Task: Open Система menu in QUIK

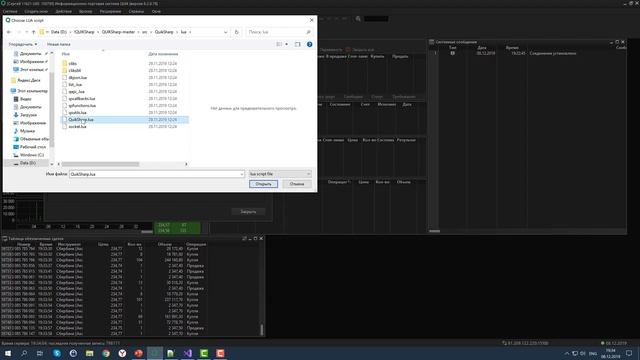Action: [x=10, y=11]
